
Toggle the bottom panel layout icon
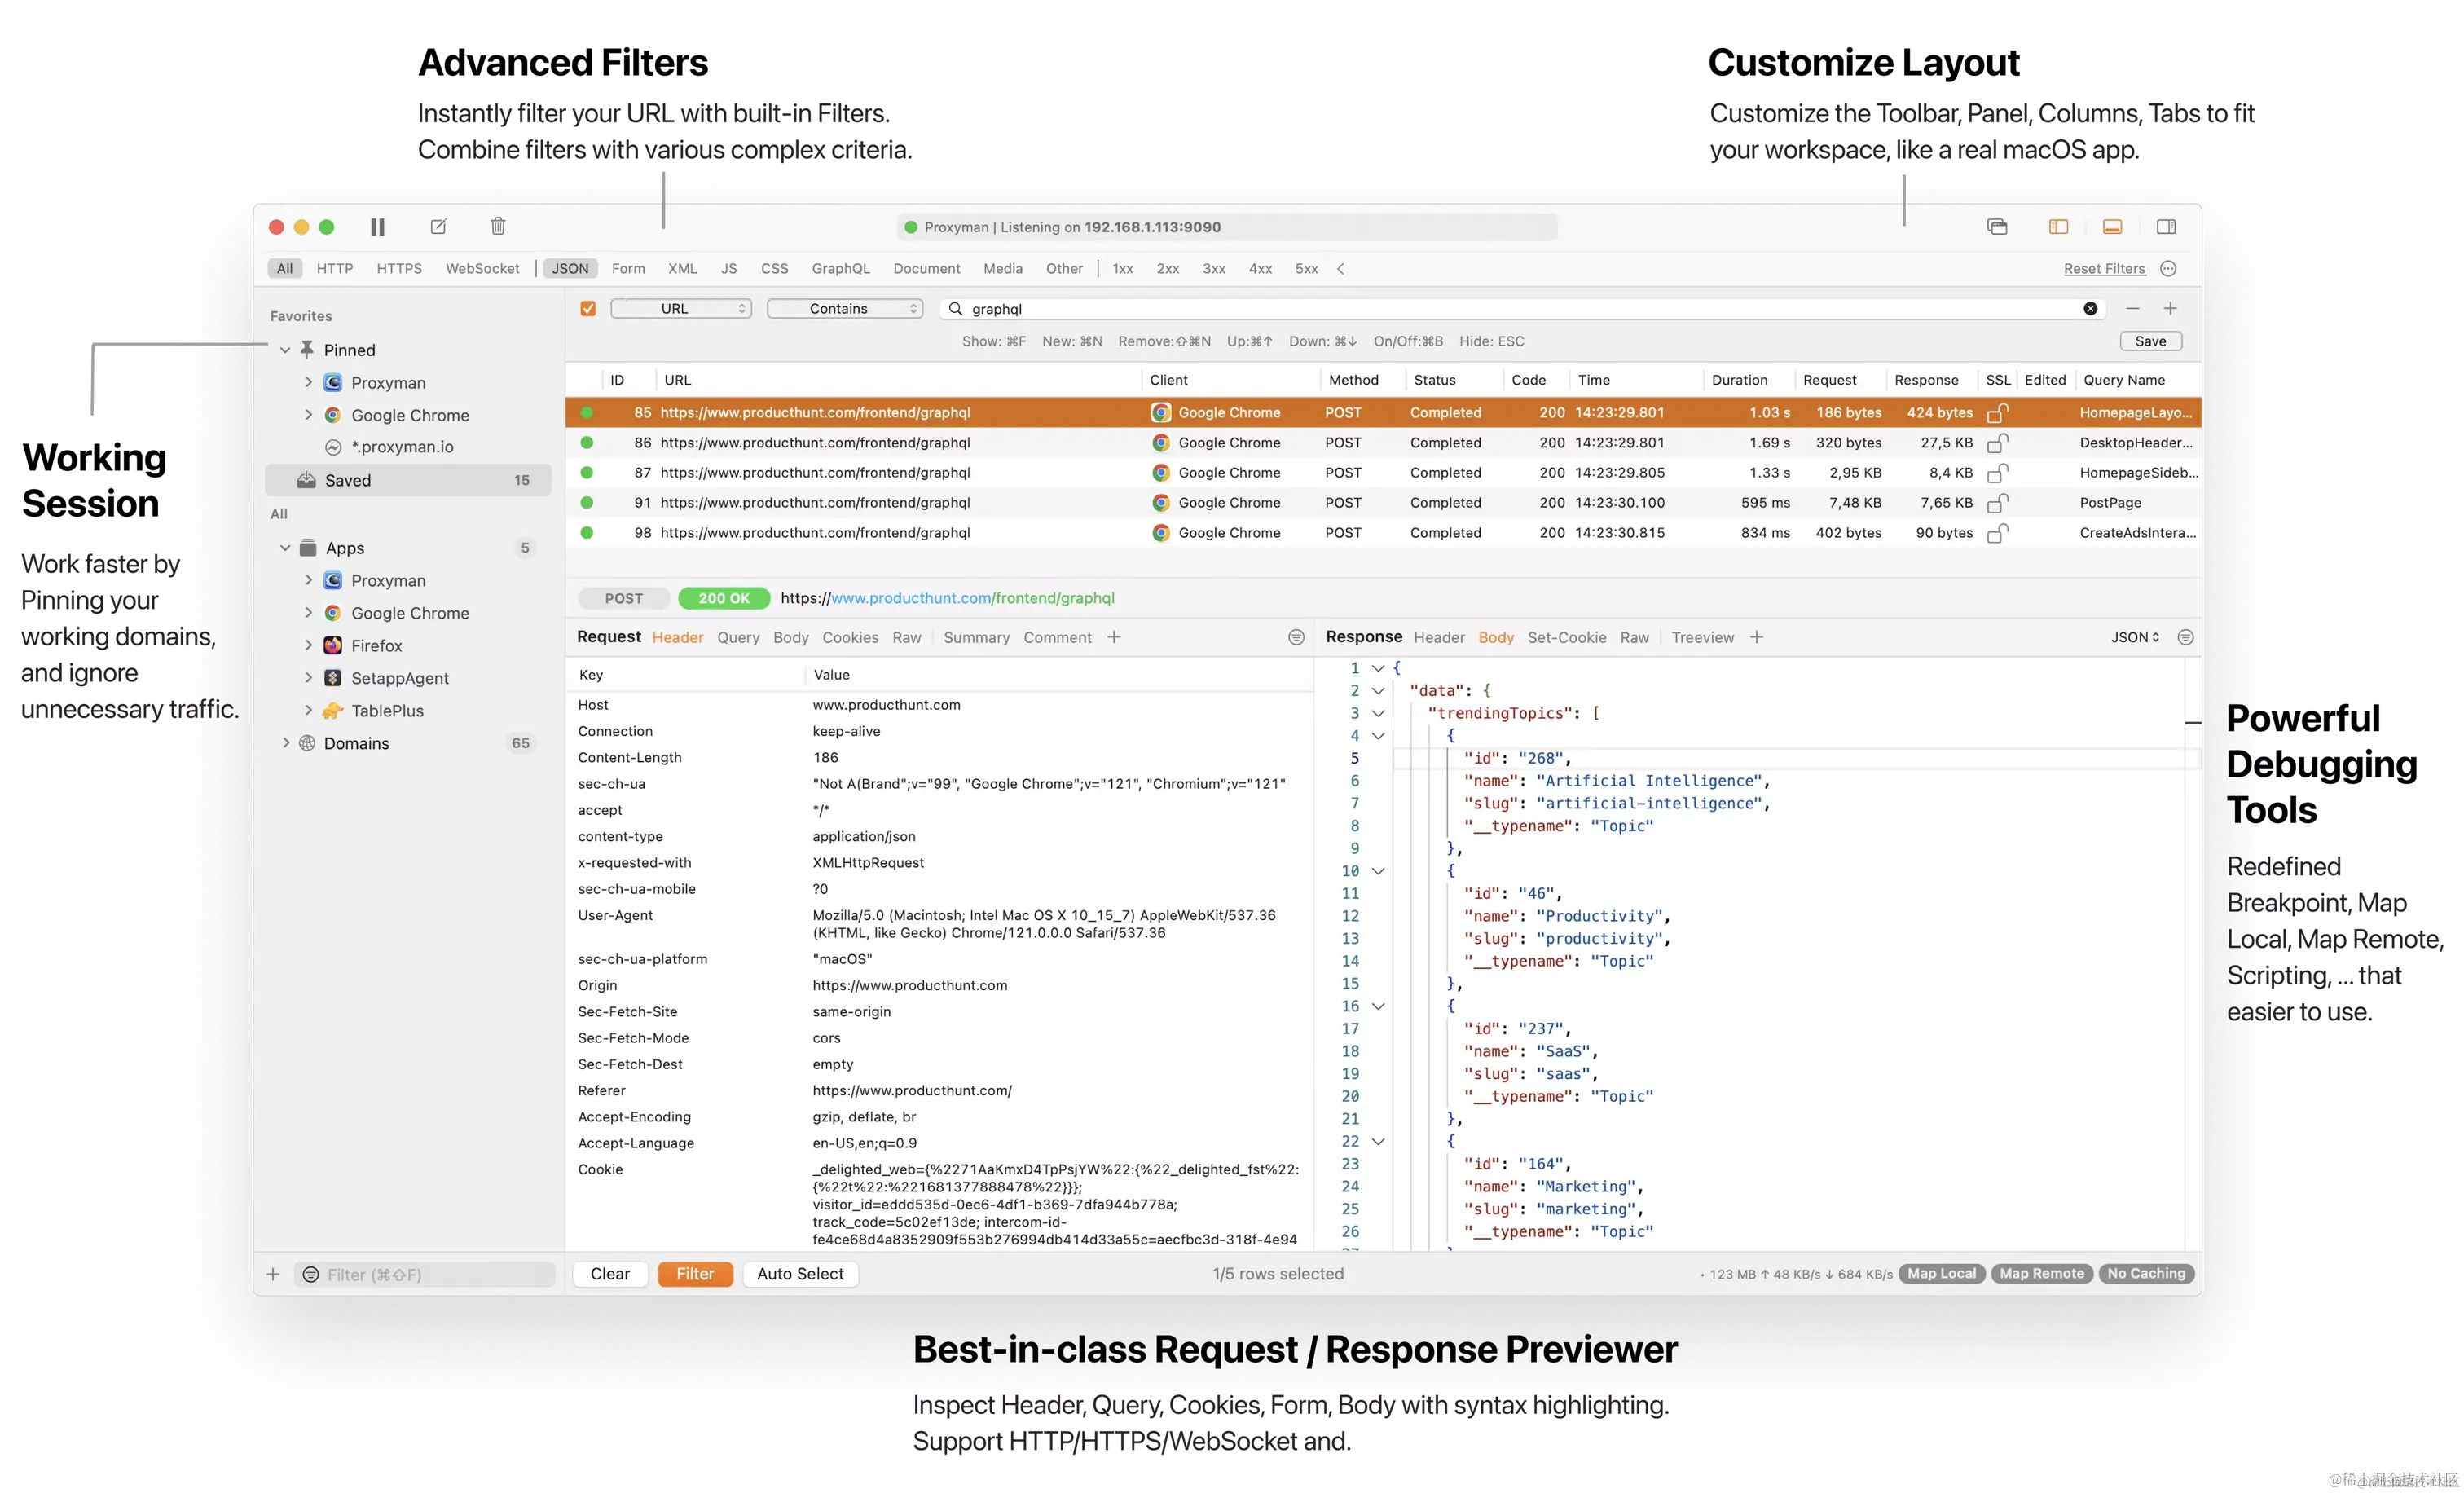click(x=2112, y=227)
